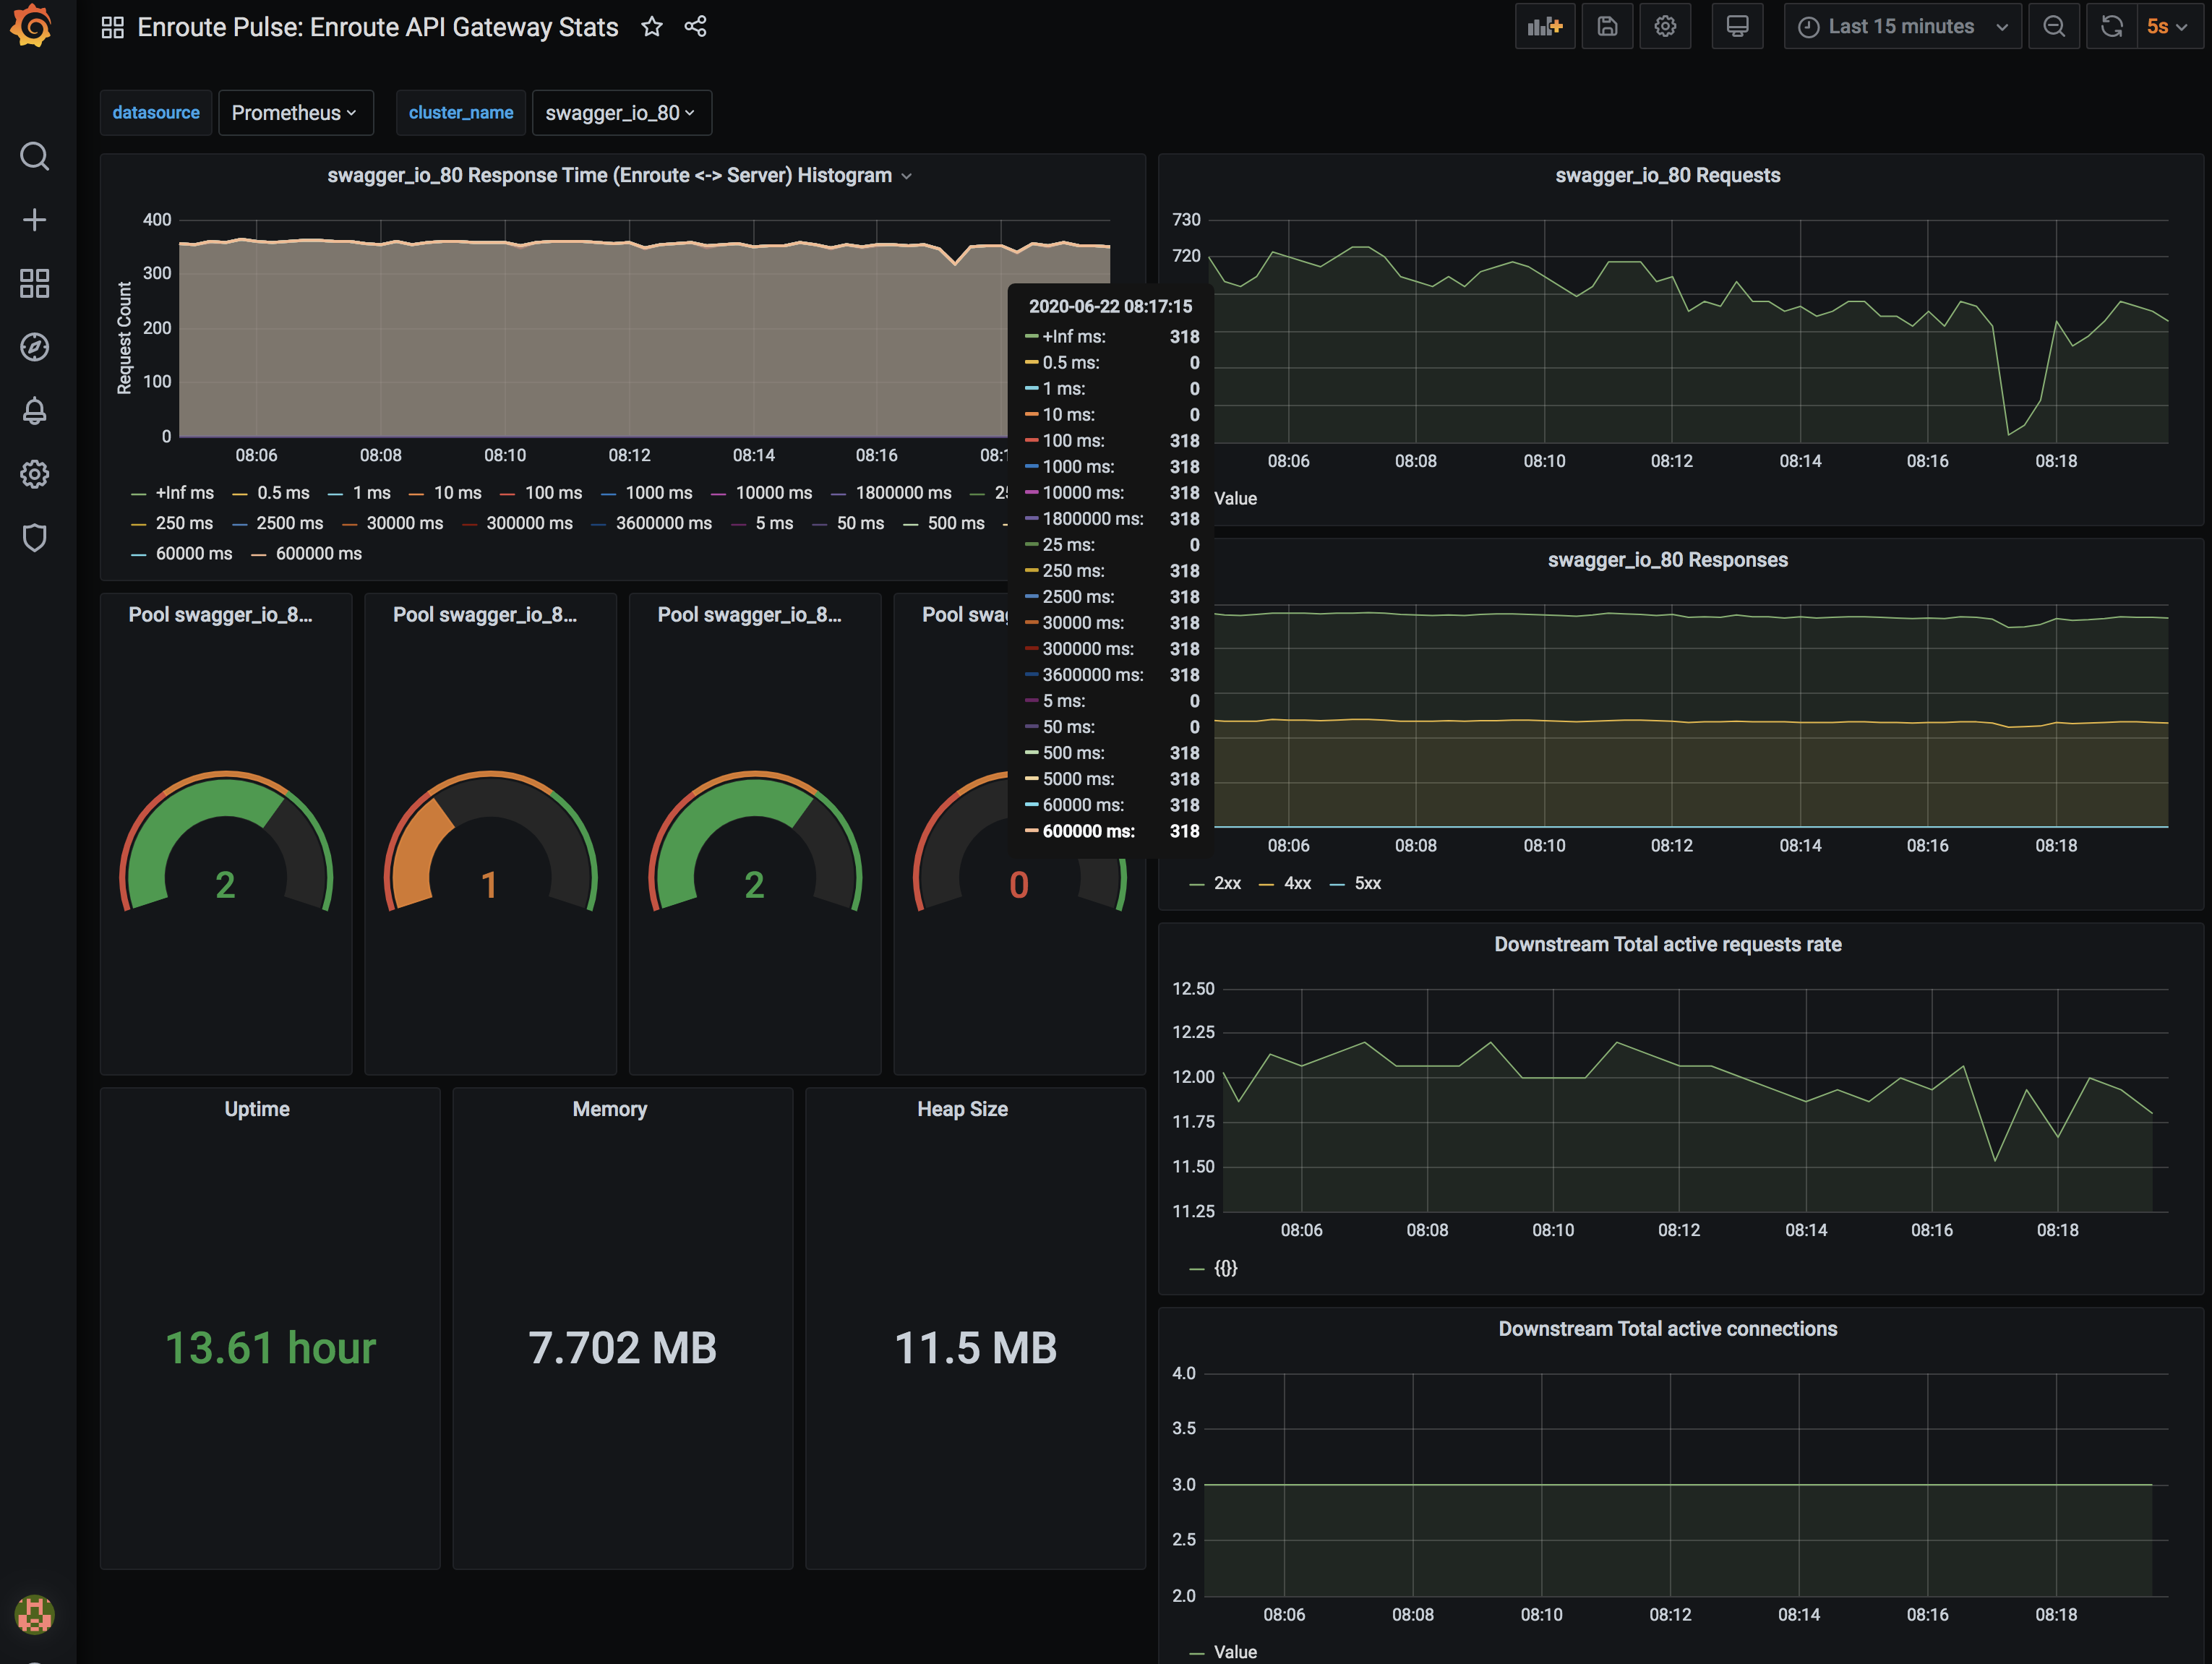Image resolution: width=2212 pixels, height=1664 pixels.
Task: Open the swagger_io_80 Requests panel title menu
Action: (1667, 176)
